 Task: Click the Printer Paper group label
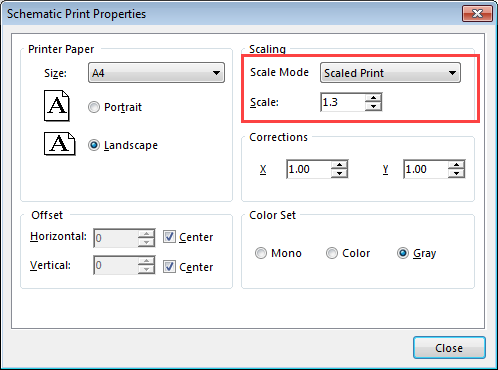pos(61,49)
